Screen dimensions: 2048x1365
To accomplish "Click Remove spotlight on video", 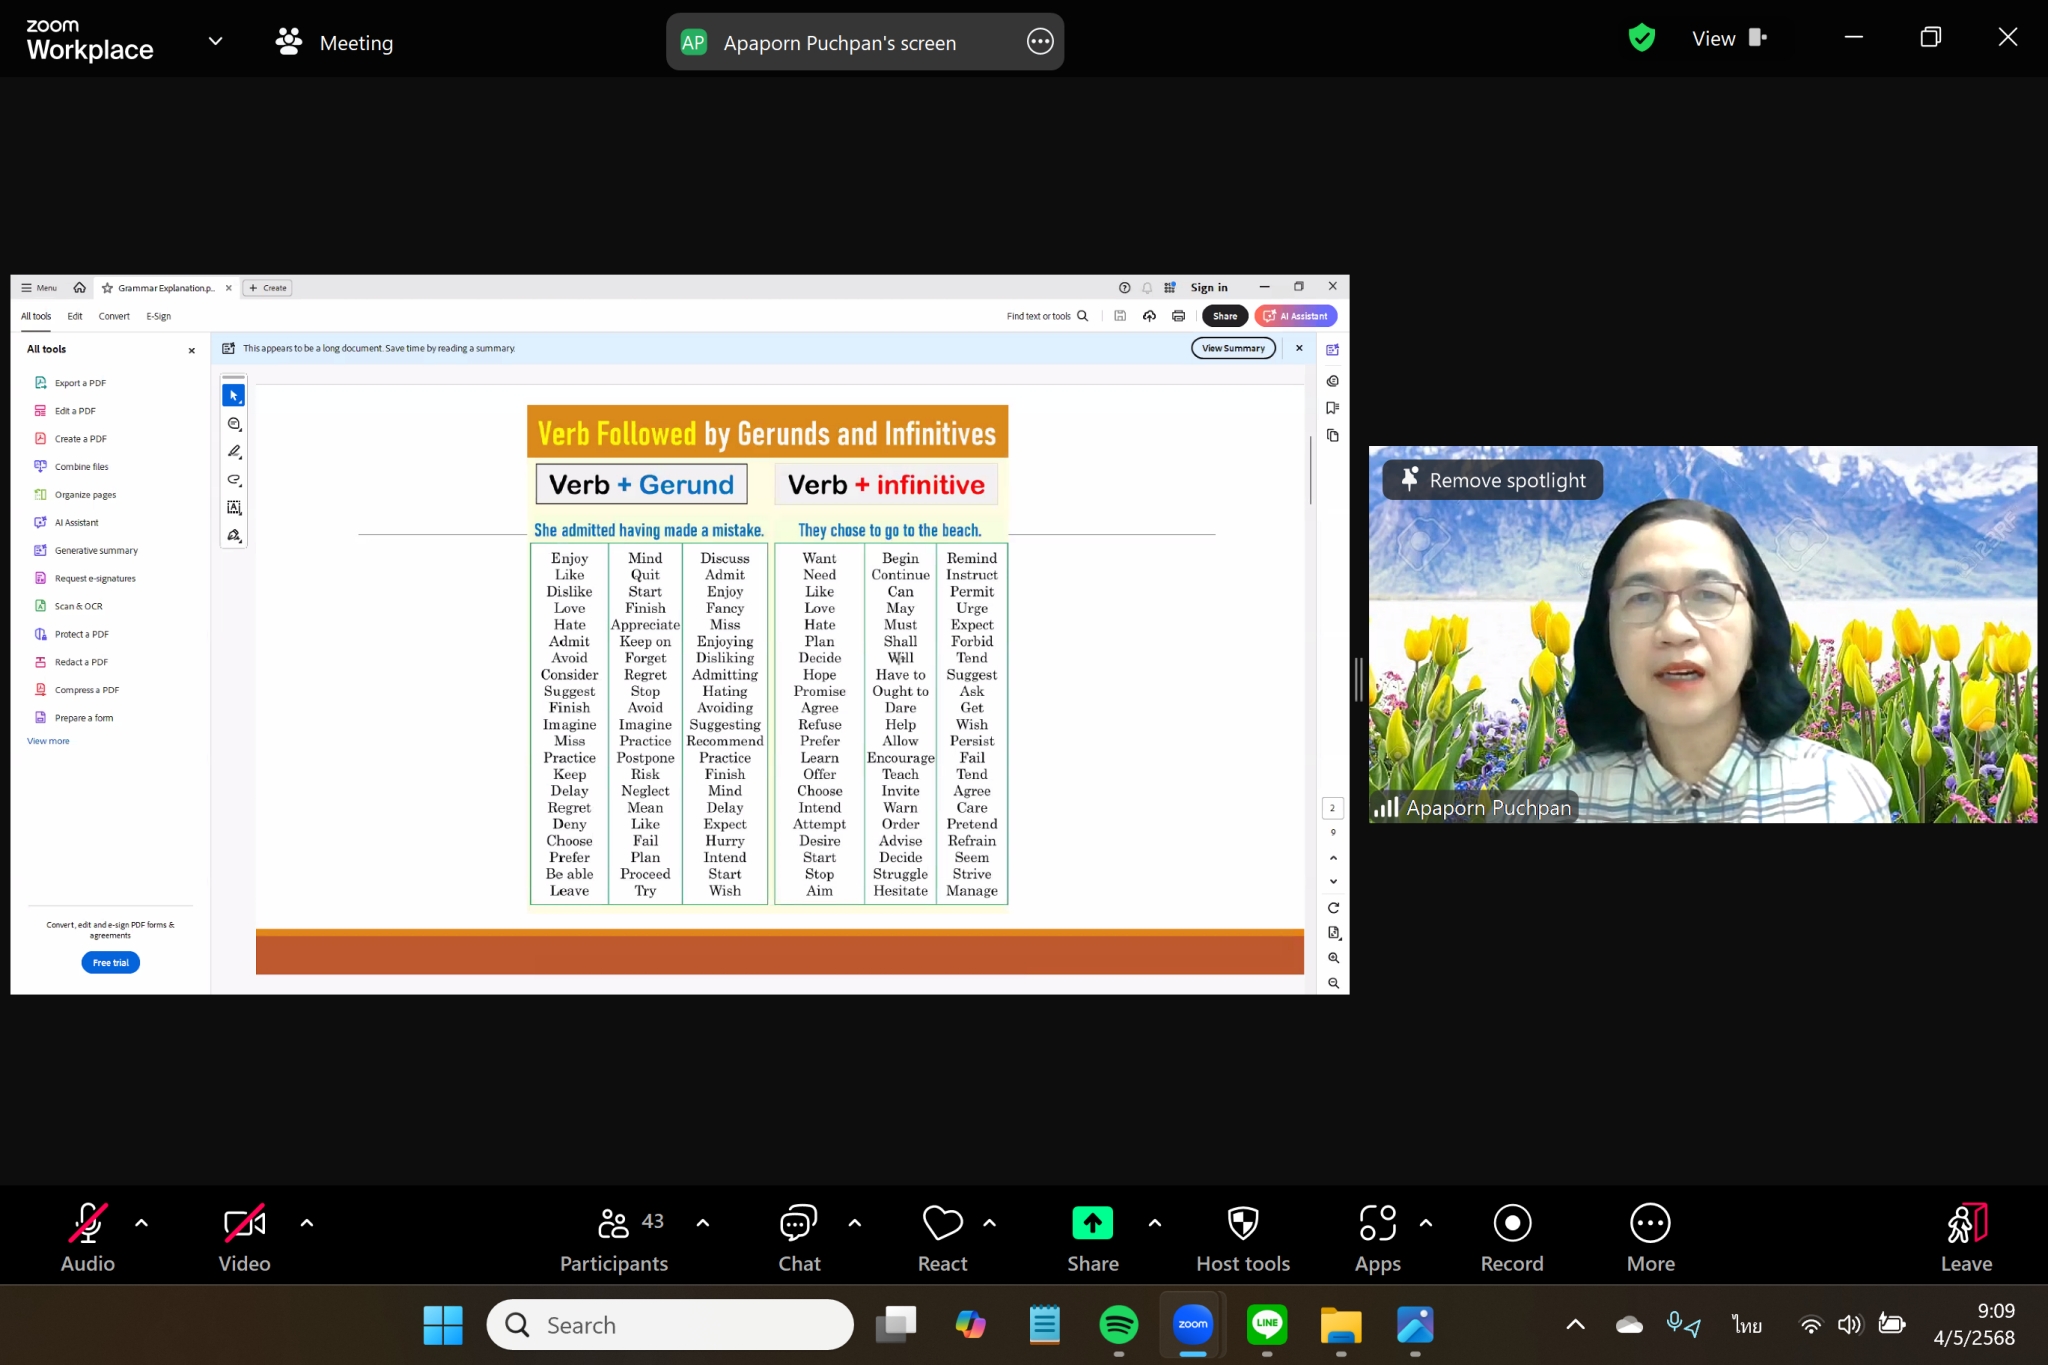I will point(1493,480).
